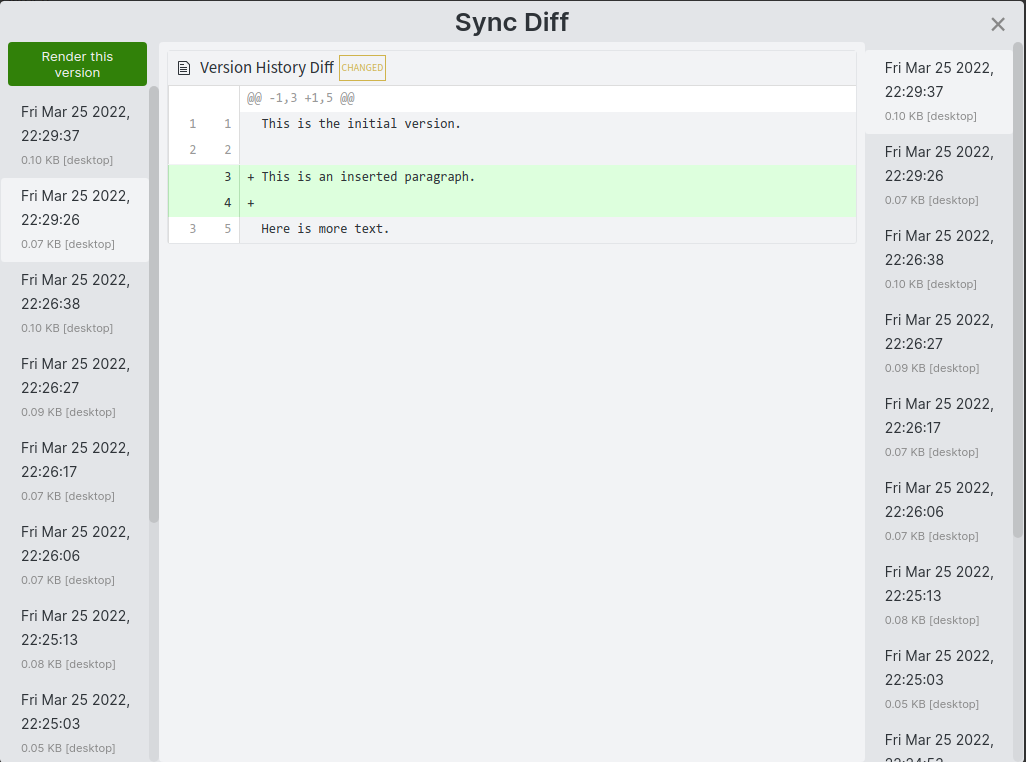
Task: Select the 22:26:27 version entry on the left
Action: click(75, 387)
